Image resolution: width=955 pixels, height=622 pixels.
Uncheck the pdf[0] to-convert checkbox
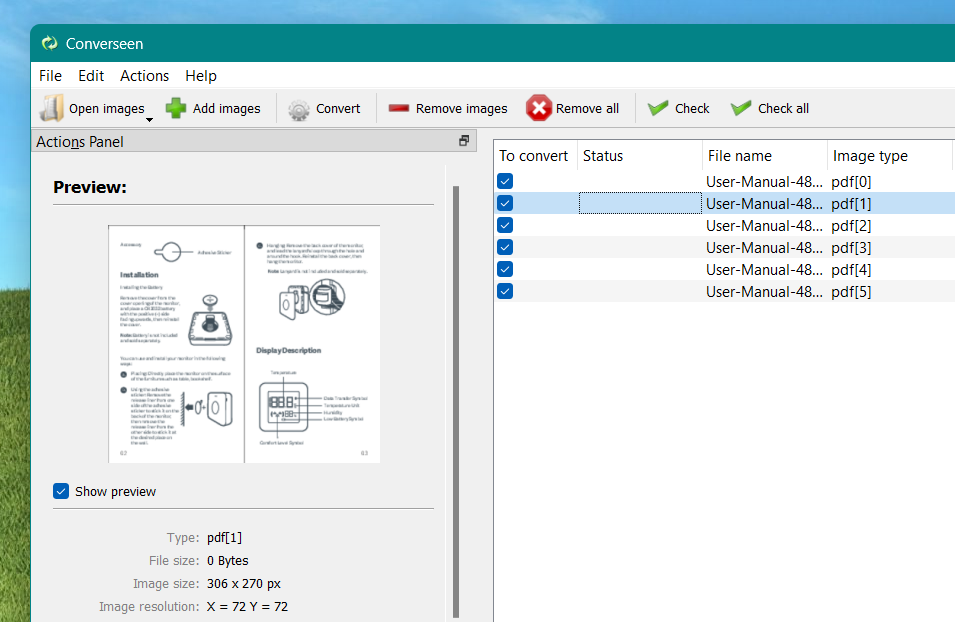pos(505,181)
